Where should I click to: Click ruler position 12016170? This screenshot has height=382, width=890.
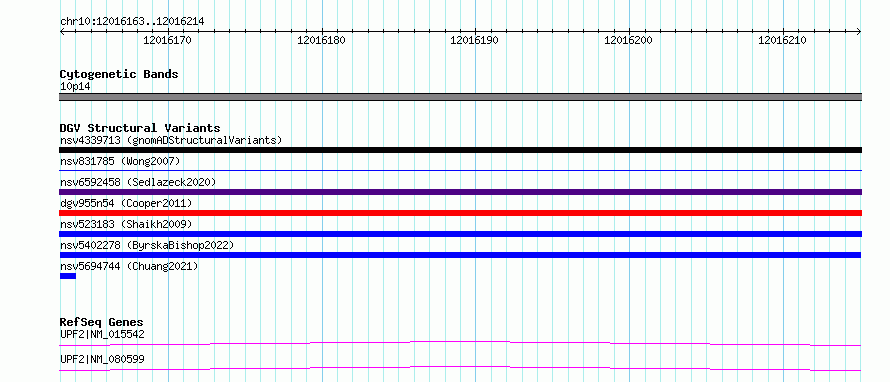(167, 40)
